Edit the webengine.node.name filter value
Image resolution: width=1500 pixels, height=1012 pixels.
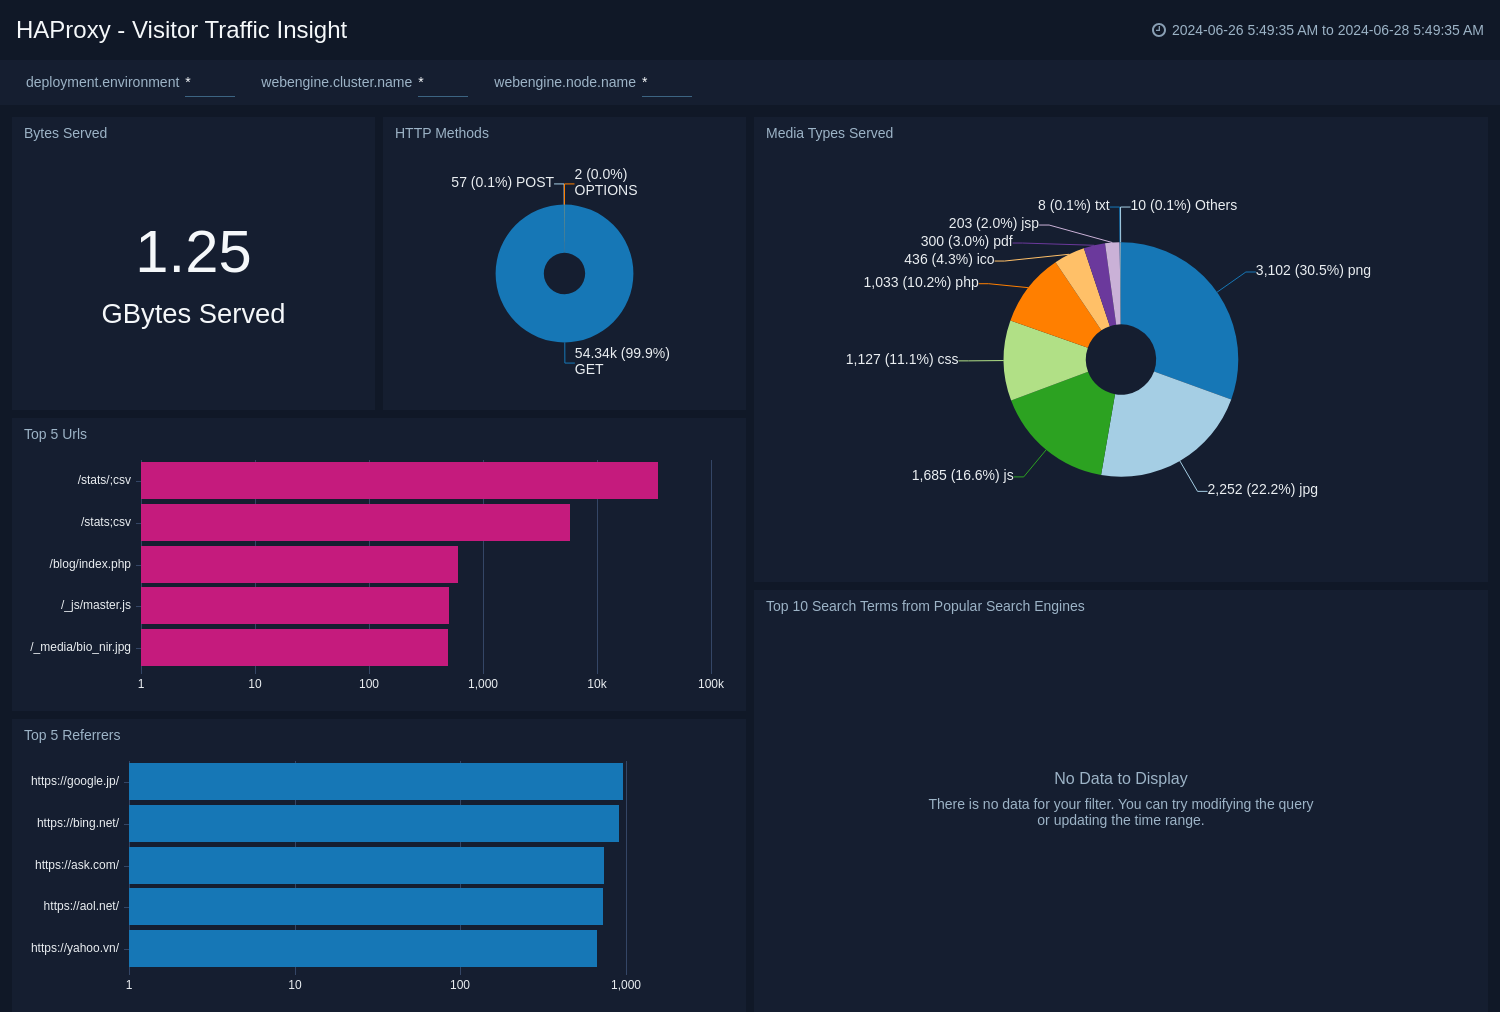click(x=667, y=83)
